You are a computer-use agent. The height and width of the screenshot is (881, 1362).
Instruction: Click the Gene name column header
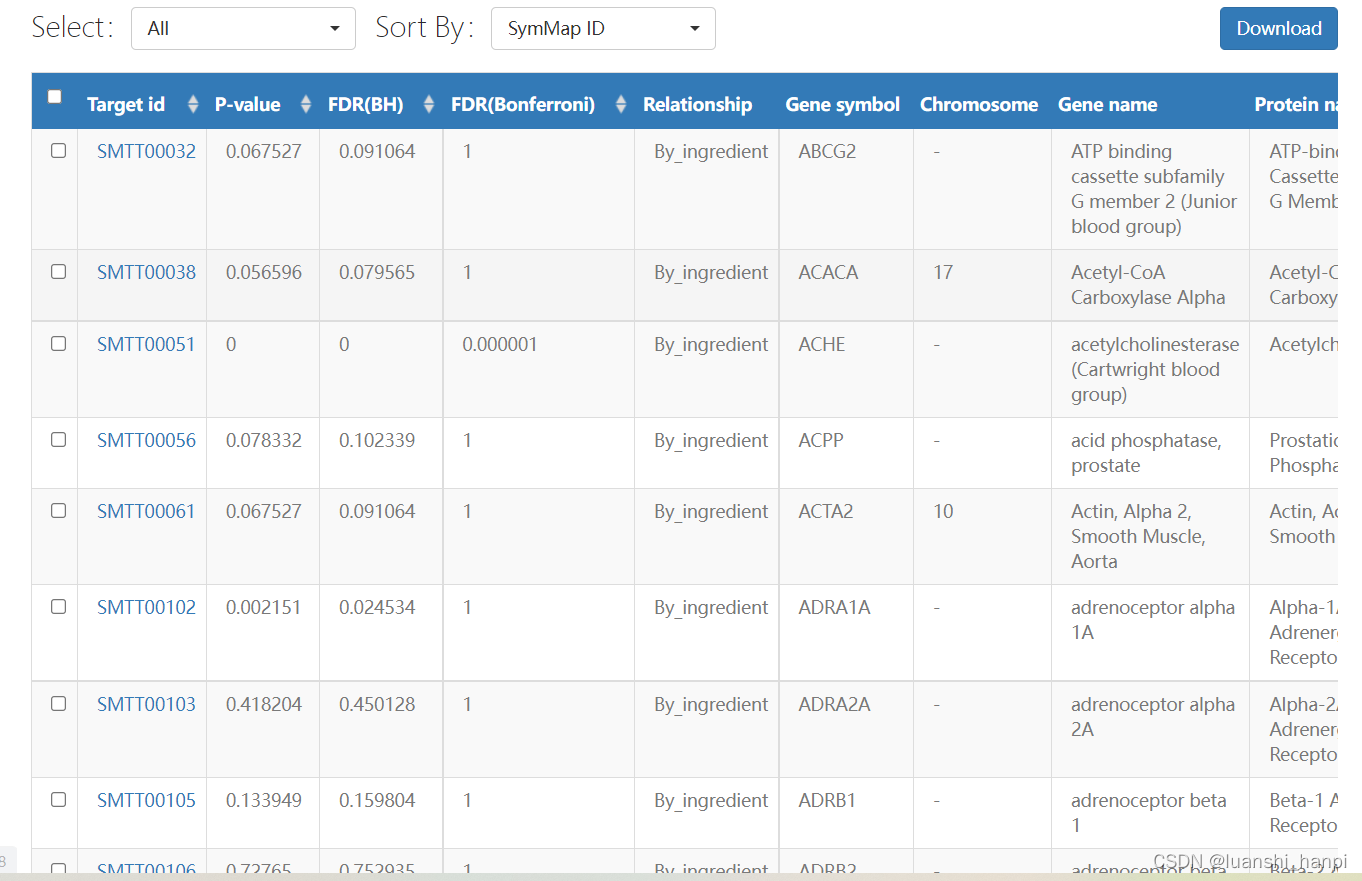[1107, 104]
